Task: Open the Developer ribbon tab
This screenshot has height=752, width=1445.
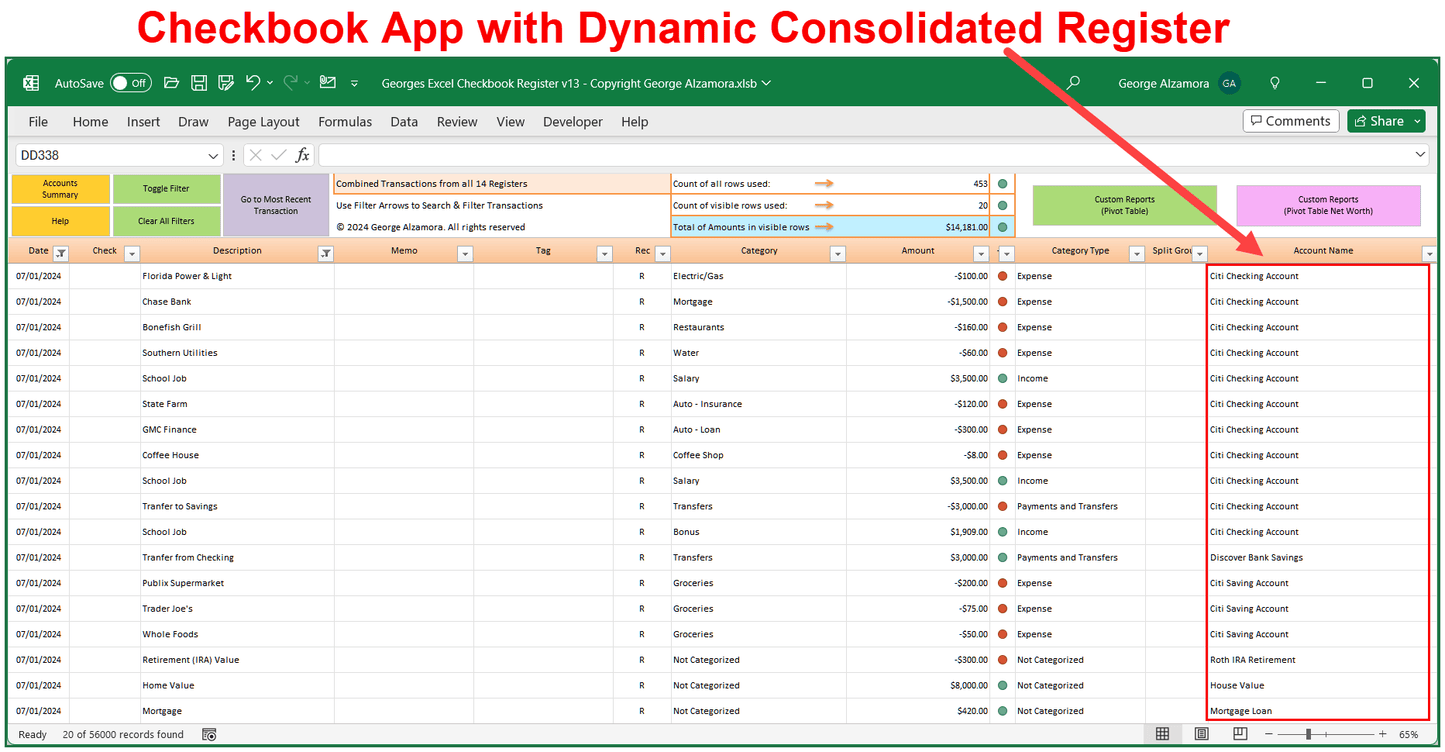Action: click(572, 122)
